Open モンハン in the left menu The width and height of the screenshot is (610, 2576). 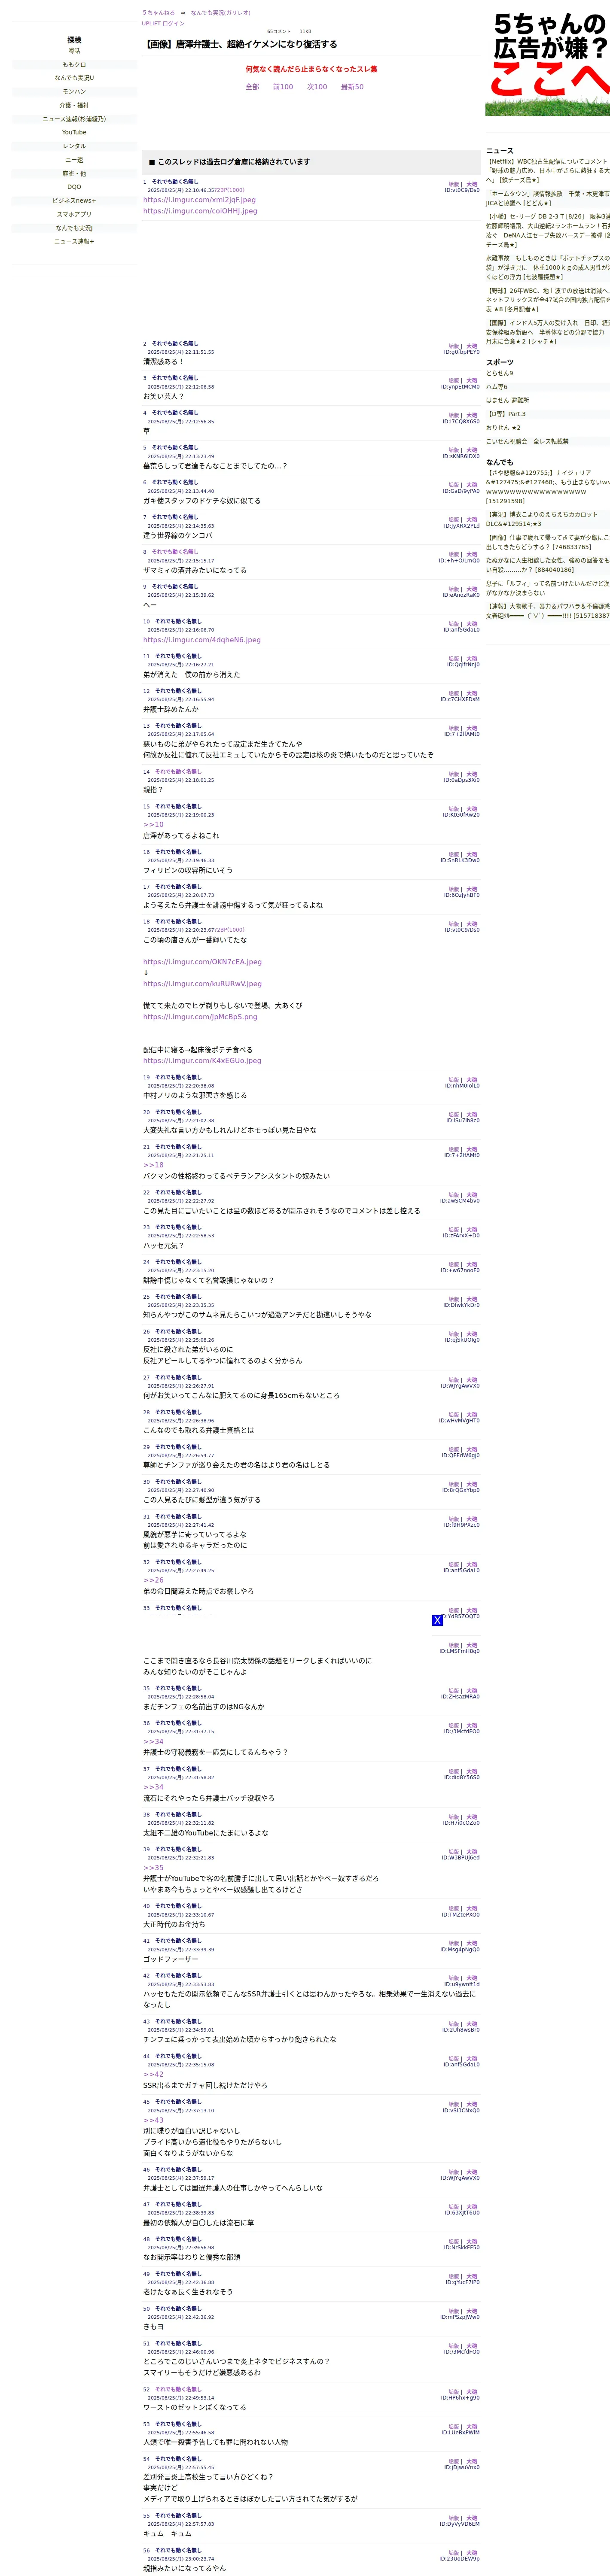click(x=74, y=91)
